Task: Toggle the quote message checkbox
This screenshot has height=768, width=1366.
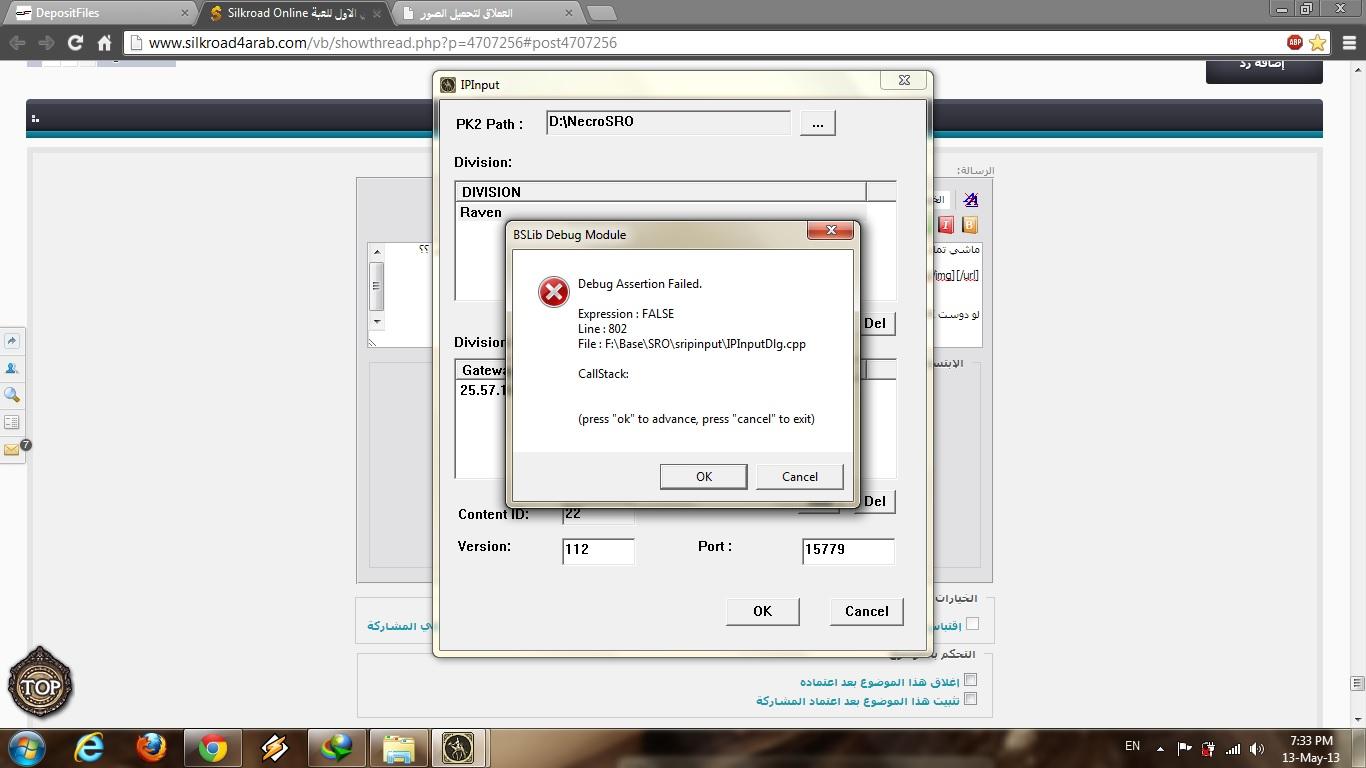Action: click(x=972, y=623)
